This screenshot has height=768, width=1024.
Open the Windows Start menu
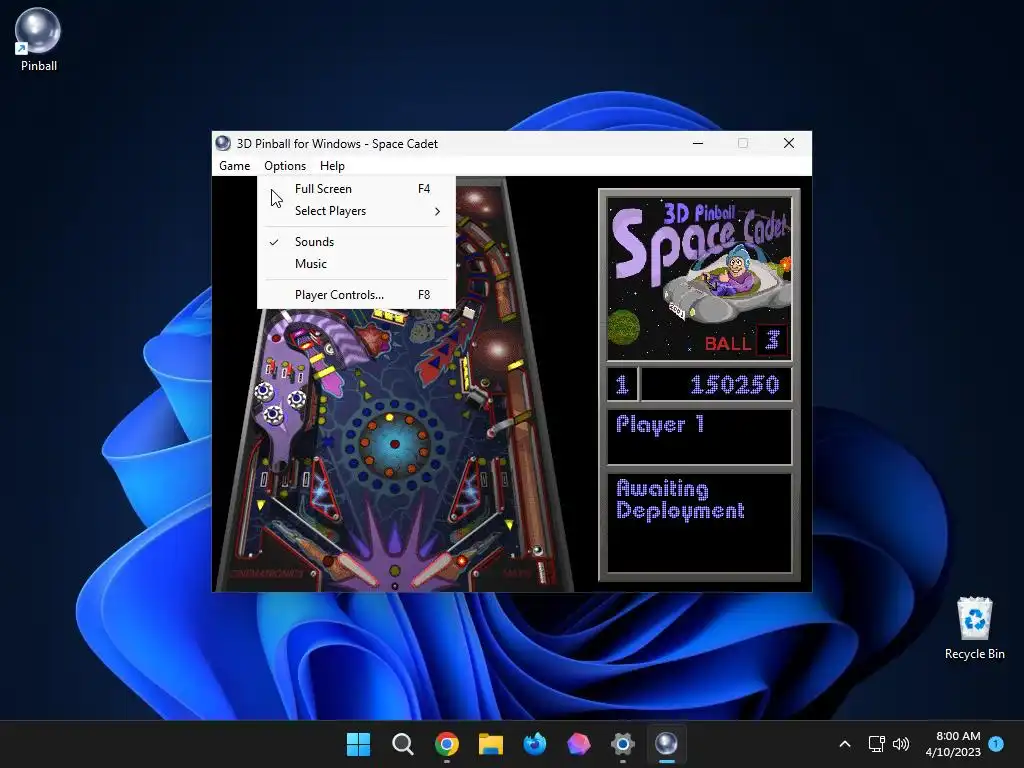pos(359,744)
